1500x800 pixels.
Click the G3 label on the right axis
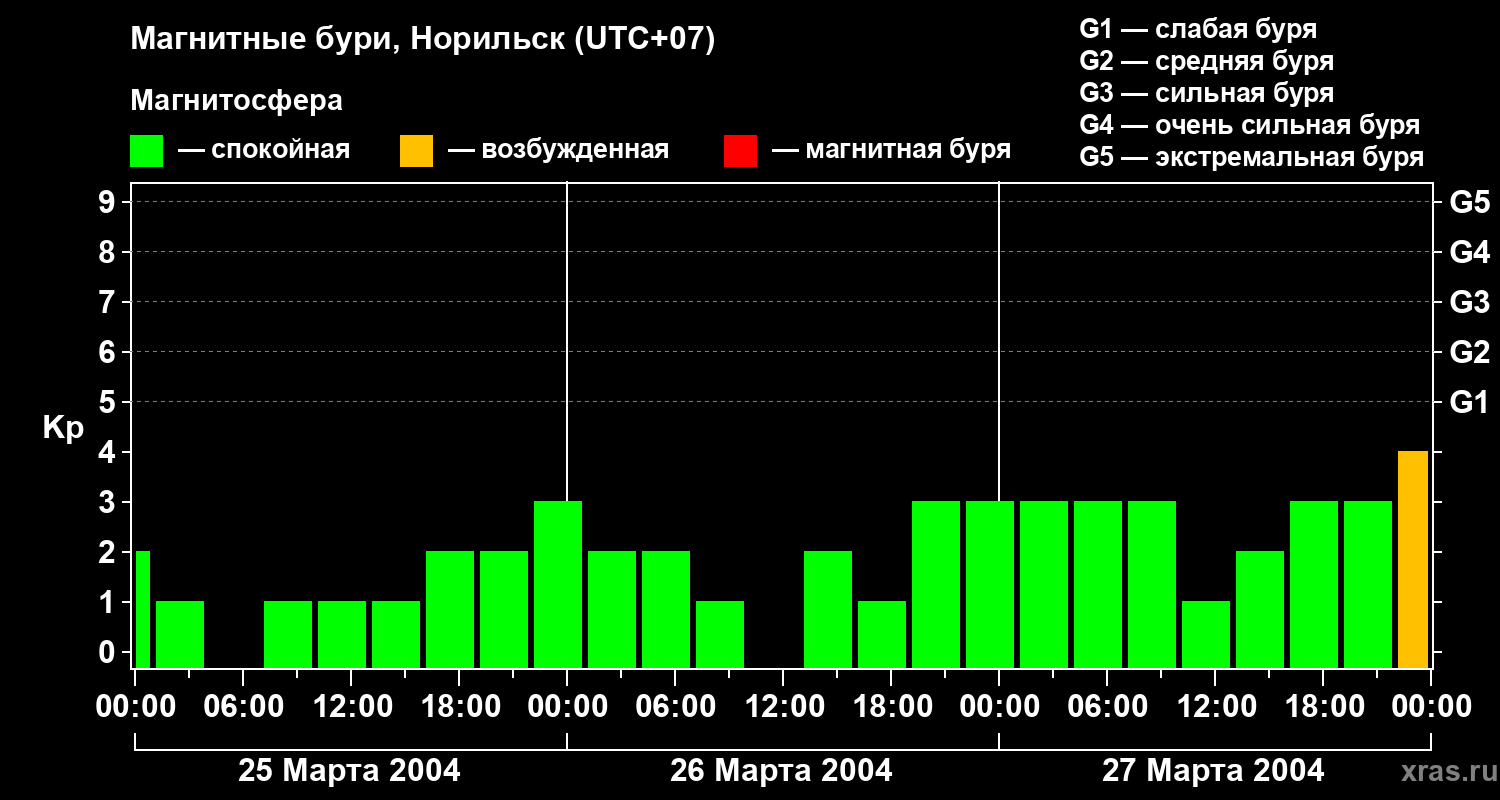[1469, 302]
